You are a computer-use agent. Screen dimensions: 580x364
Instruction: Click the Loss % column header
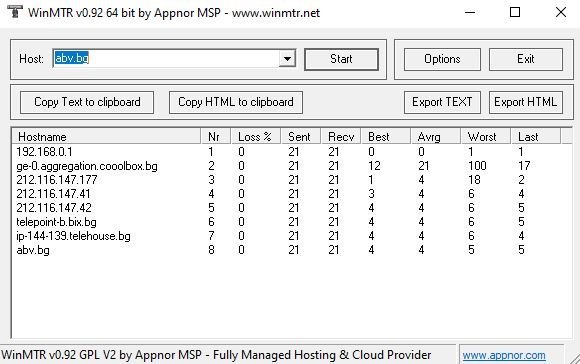pos(255,136)
